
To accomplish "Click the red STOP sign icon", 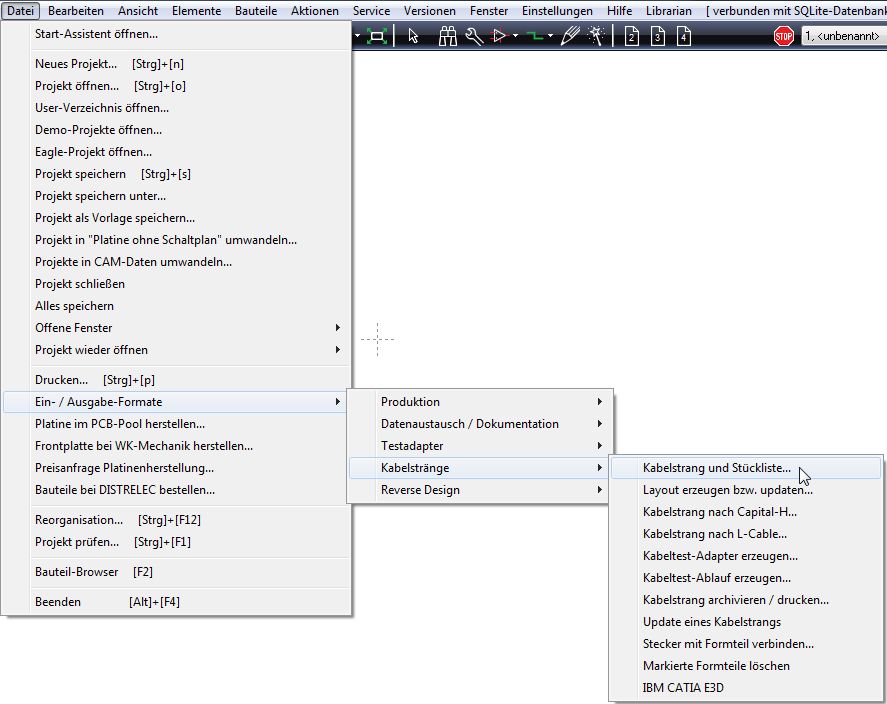I will (784, 37).
